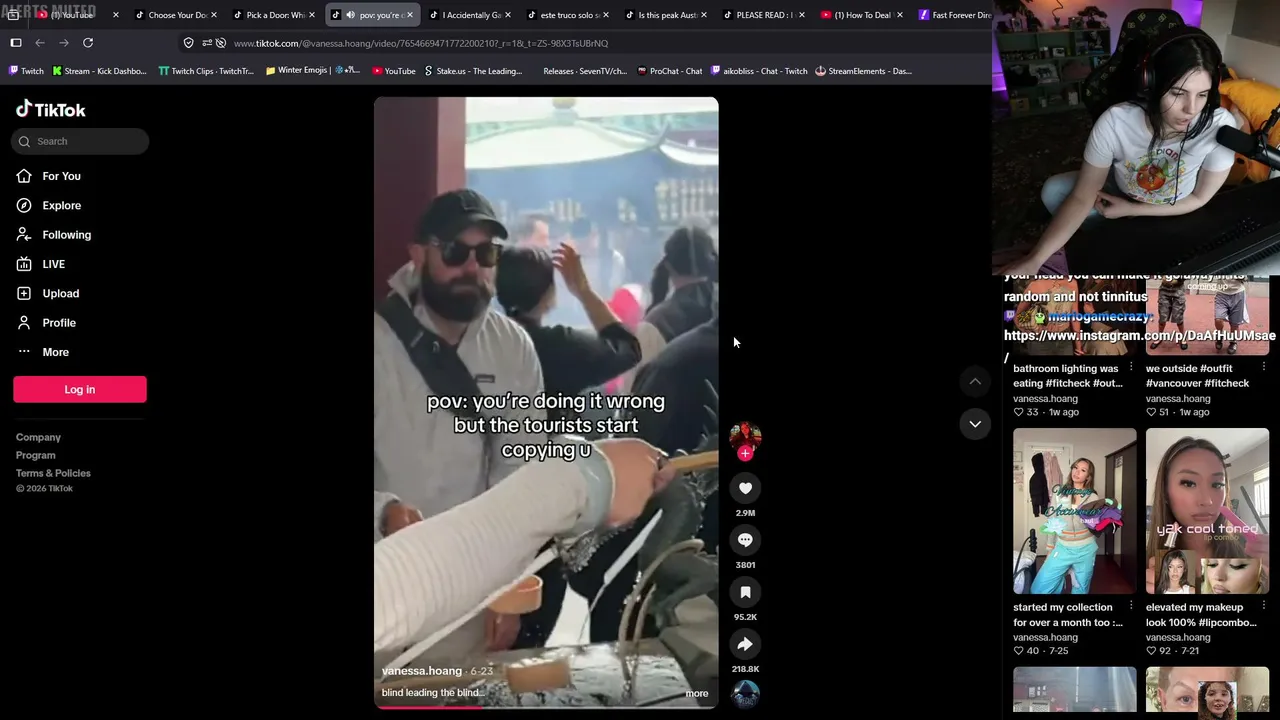Open vanessa.hoang's profile from the video caption
Image resolution: width=1280 pixels, height=720 pixels.
422,671
